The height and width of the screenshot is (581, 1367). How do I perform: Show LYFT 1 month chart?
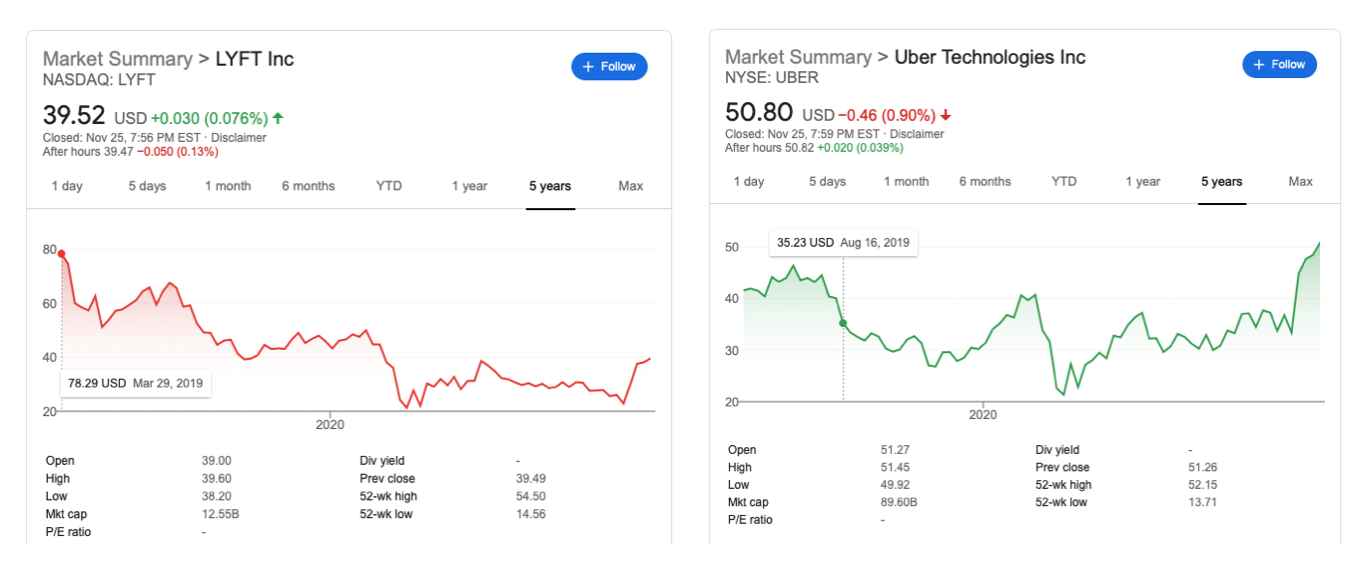coord(228,186)
